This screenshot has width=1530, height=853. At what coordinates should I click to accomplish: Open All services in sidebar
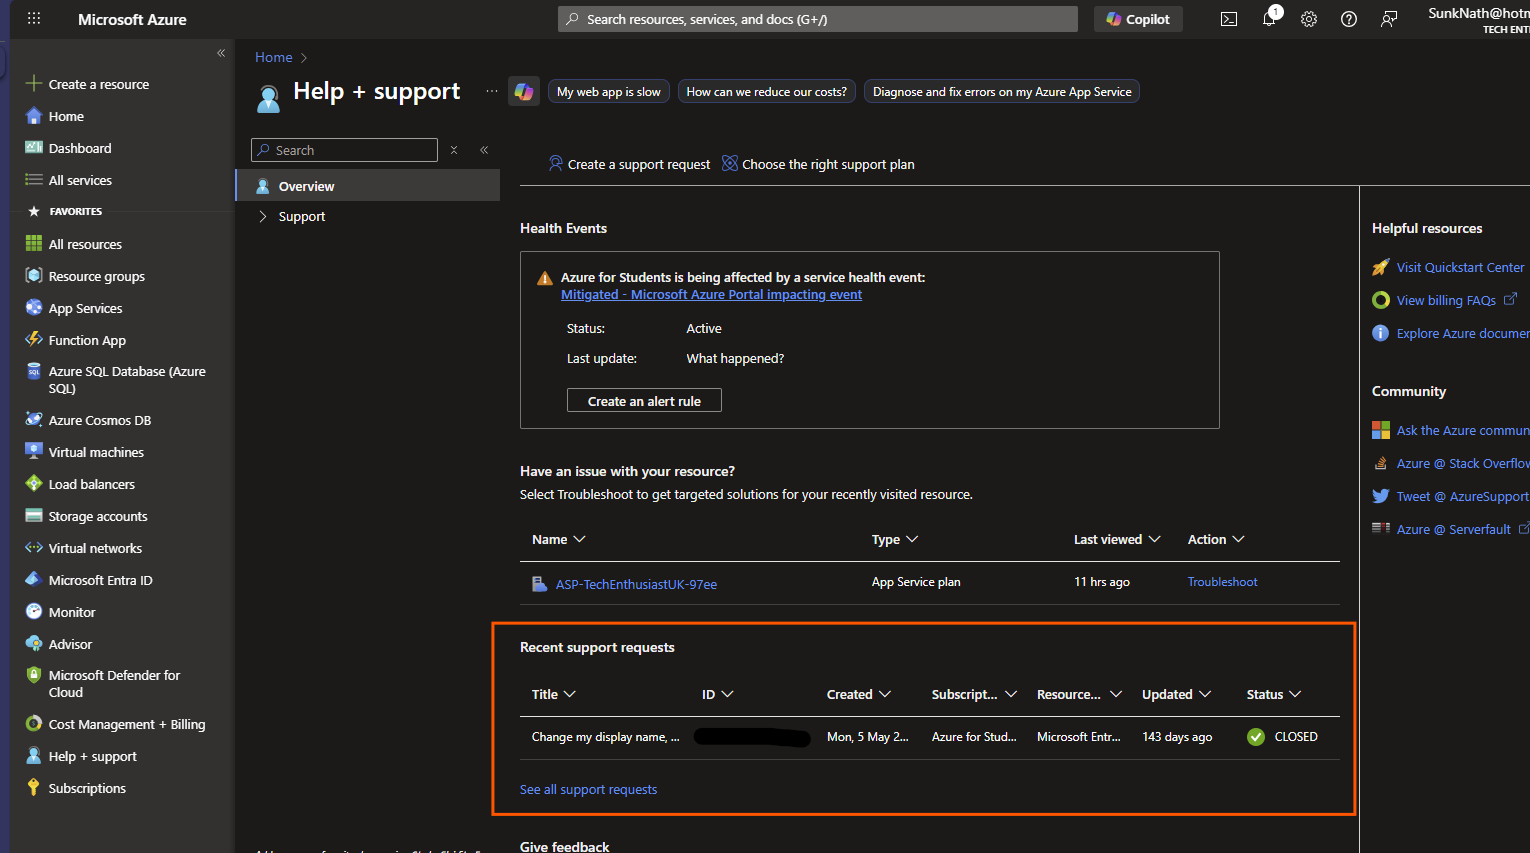tap(80, 180)
